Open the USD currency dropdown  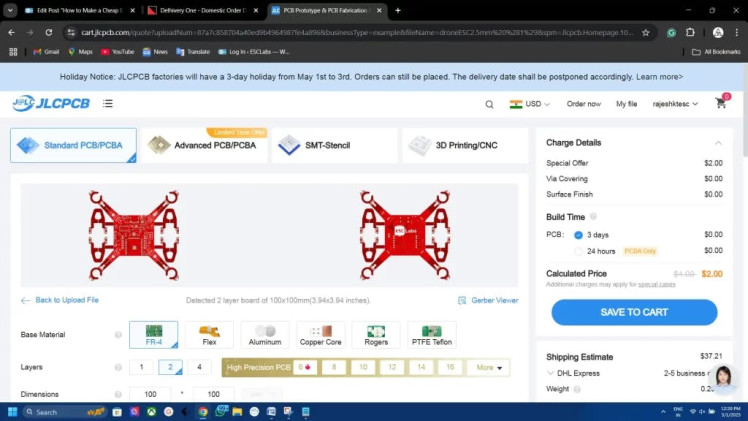coord(530,104)
